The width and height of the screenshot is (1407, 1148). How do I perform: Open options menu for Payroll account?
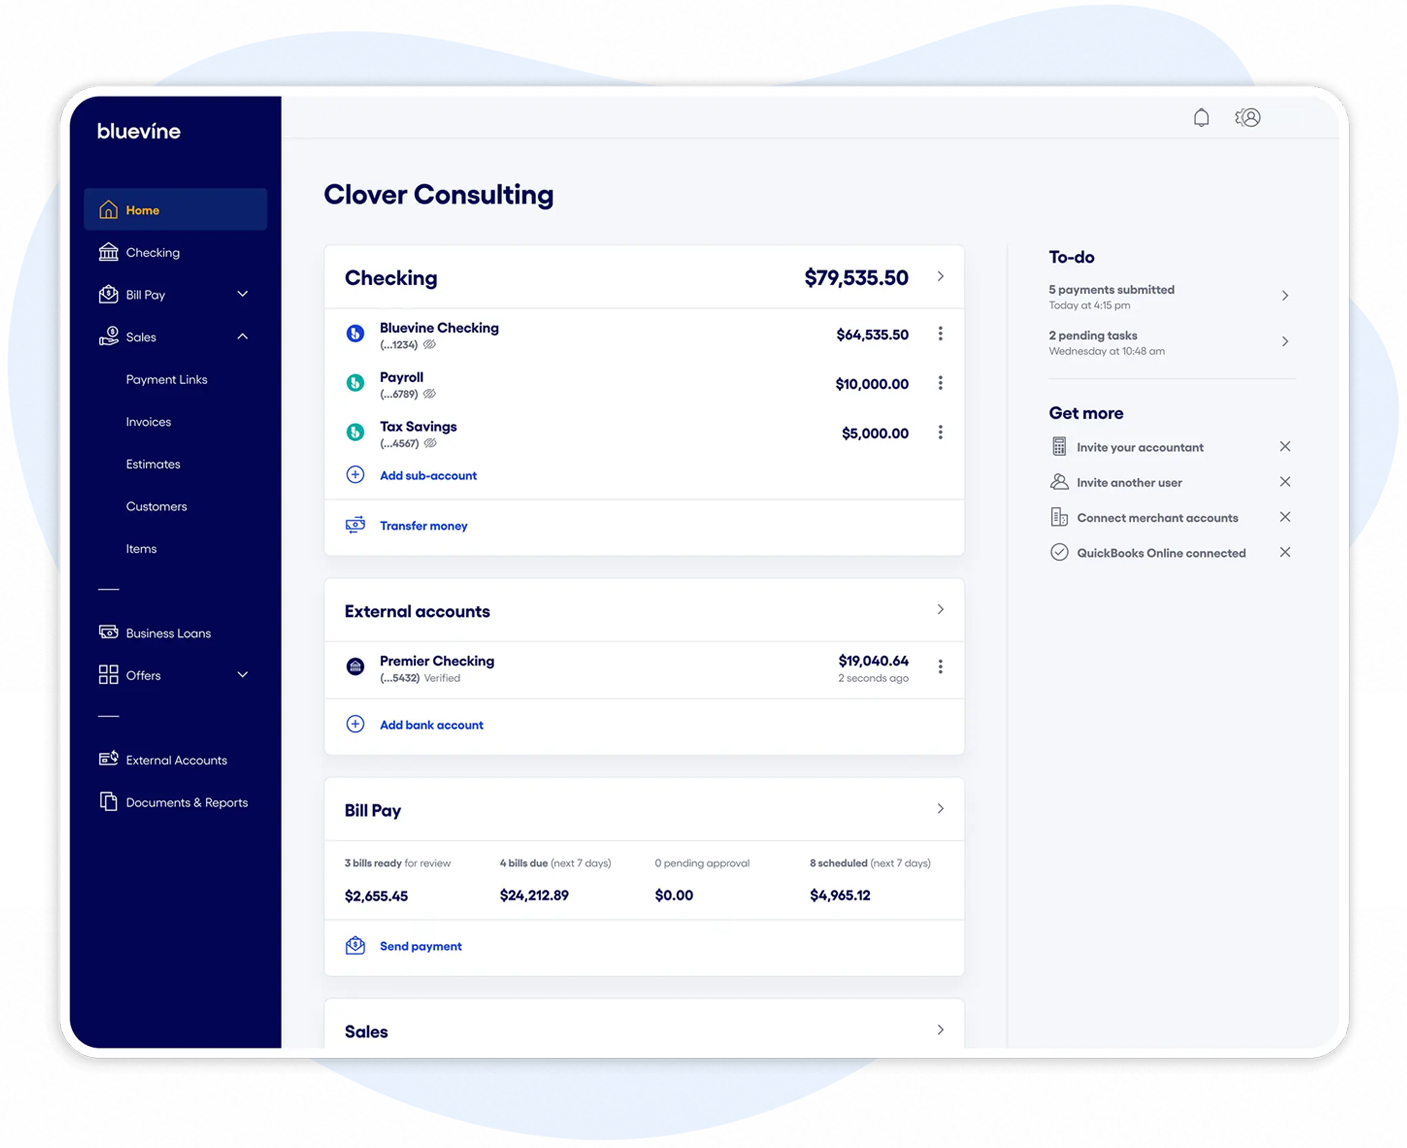[940, 383]
